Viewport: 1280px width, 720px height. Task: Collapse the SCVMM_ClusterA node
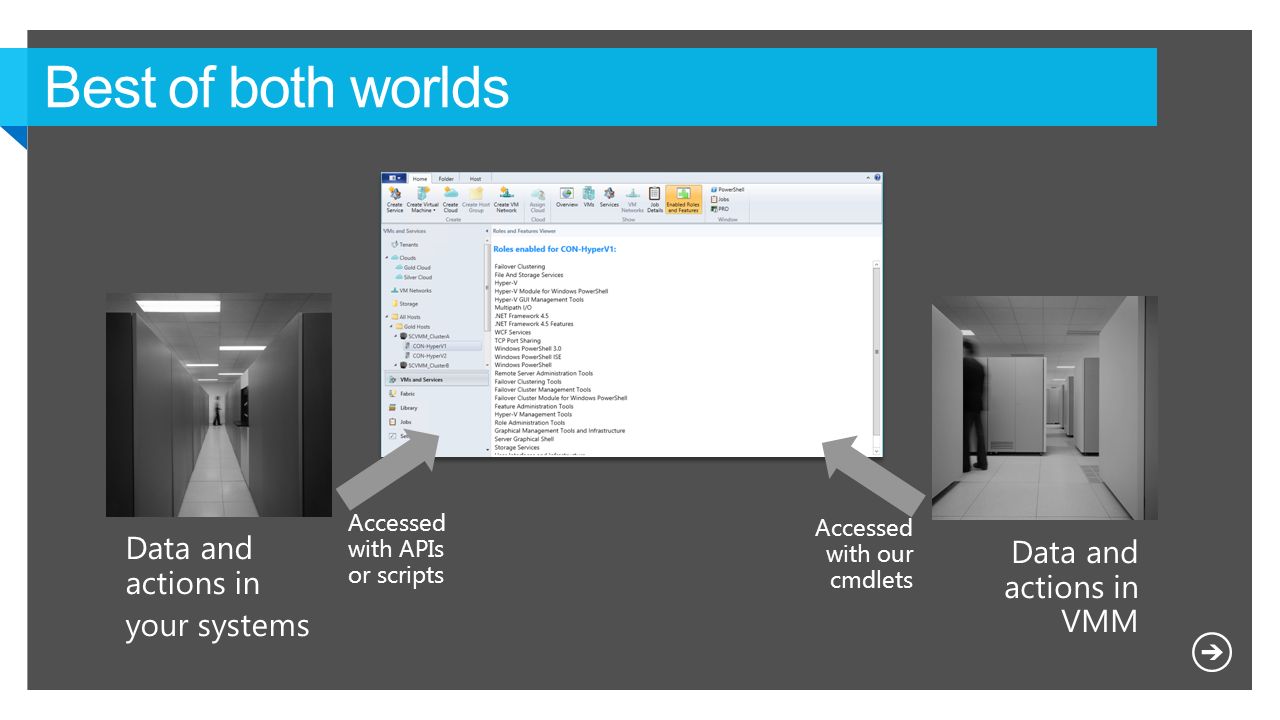(396, 336)
